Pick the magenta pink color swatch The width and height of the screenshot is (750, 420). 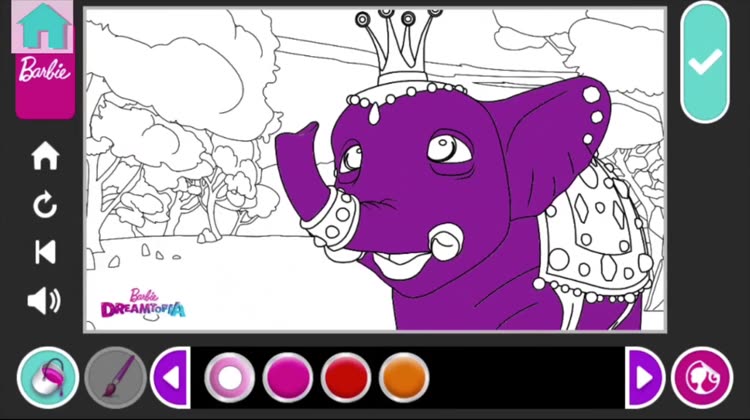(287, 377)
